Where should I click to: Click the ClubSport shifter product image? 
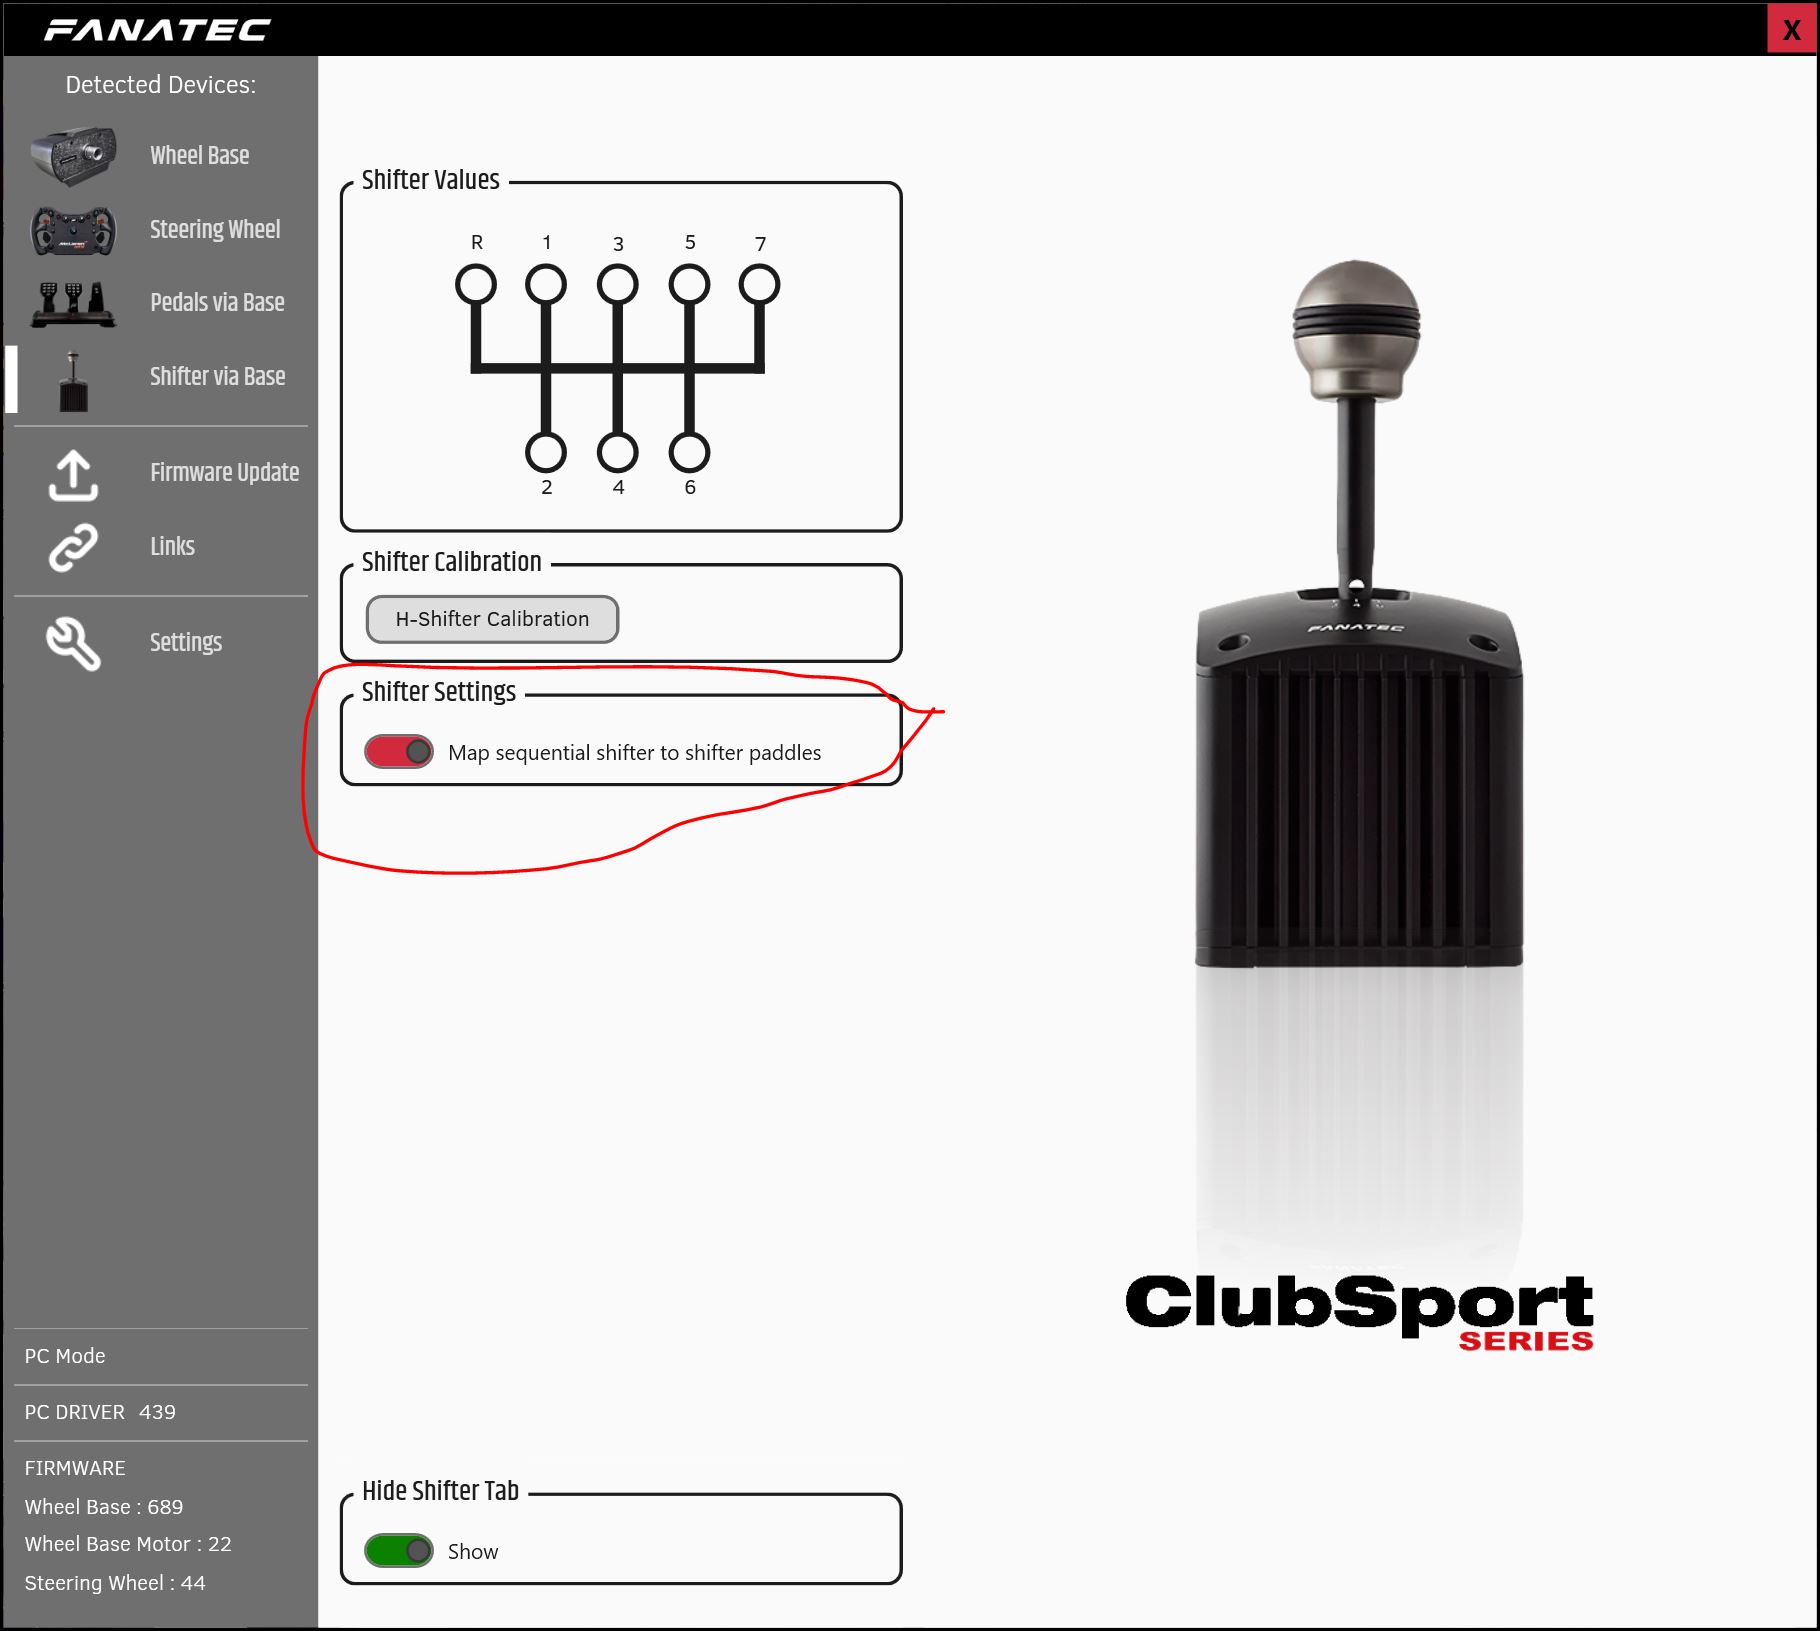pyautogui.click(x=1358, y=613)
